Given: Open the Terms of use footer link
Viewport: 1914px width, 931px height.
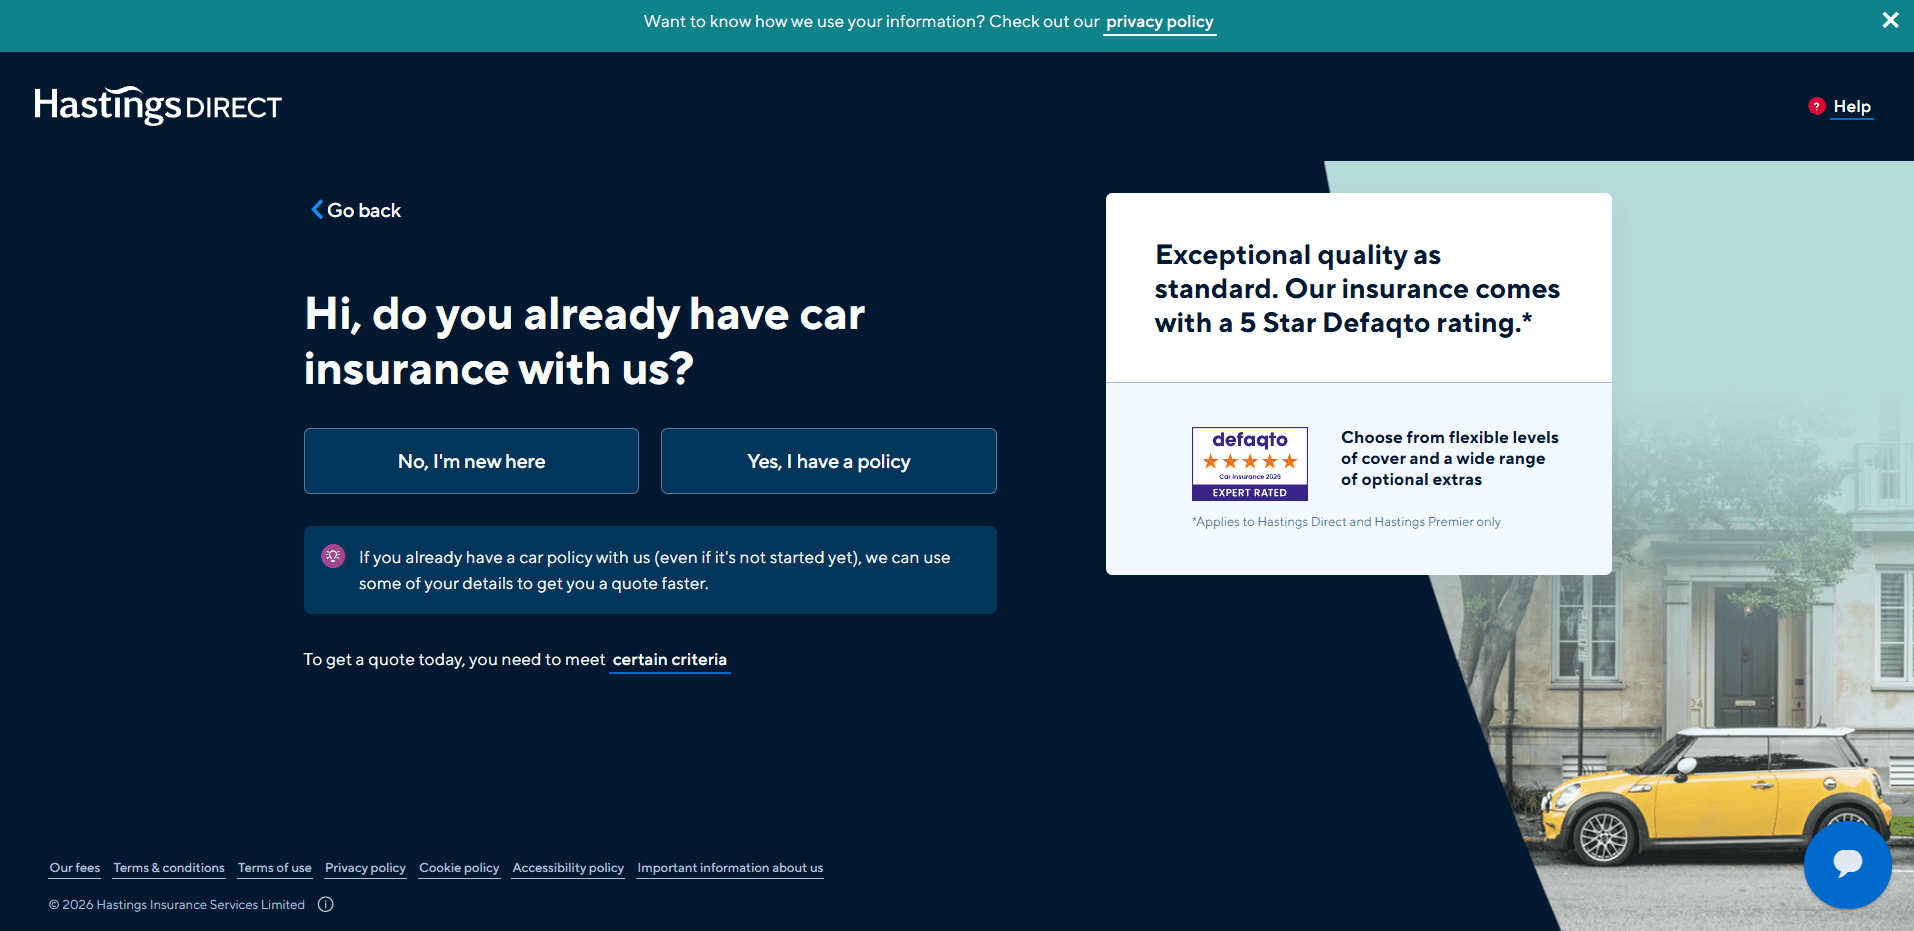Looking at the screenshot, I should (x=275, y=868).
